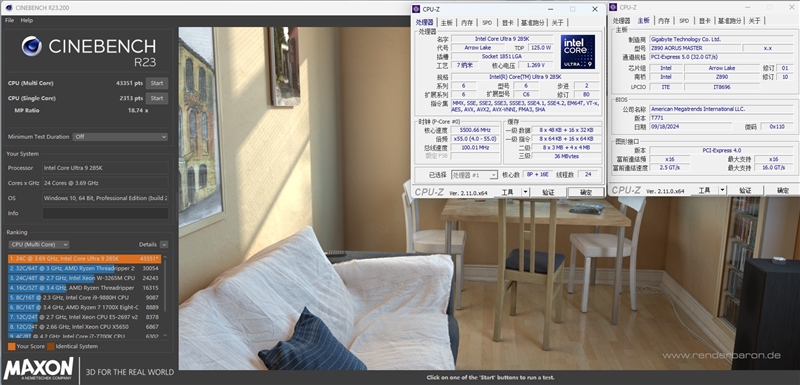Open the 处理器 #1 selection dropdown
The height and width of the screenshot is (385, 800).
point(474,175)
